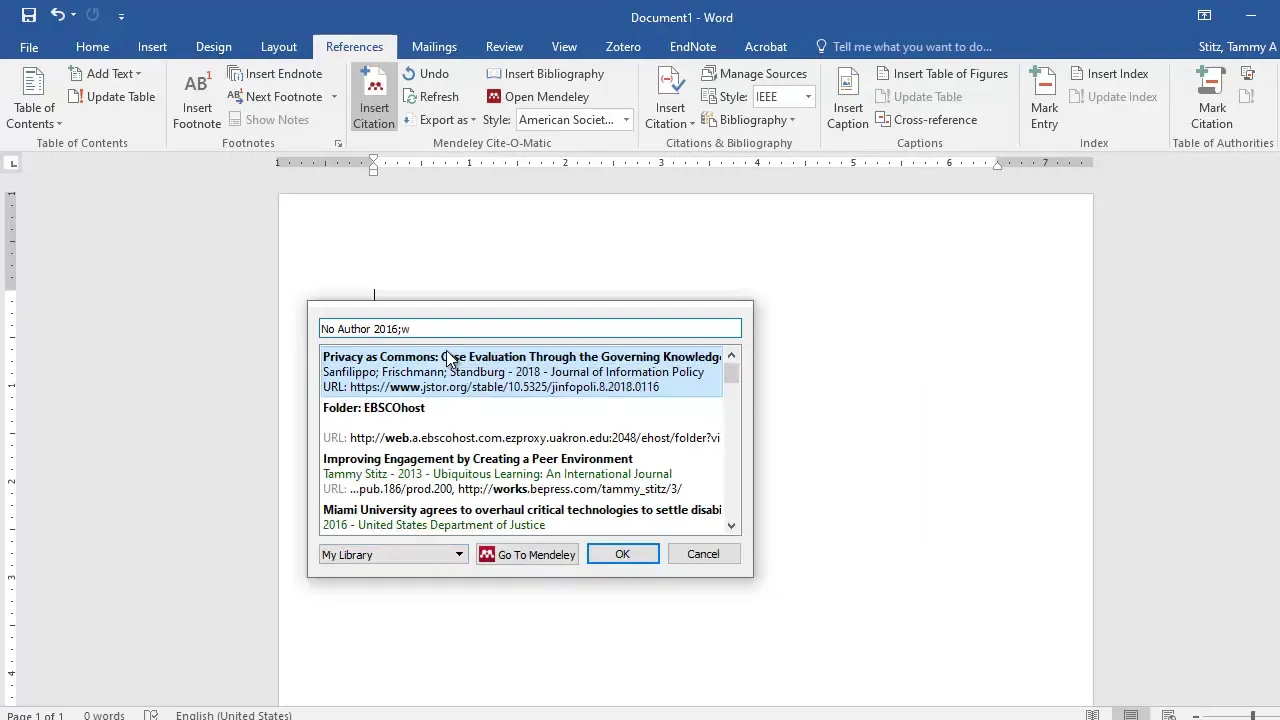Click Cancel in the citation dialog

click(703, 555)
